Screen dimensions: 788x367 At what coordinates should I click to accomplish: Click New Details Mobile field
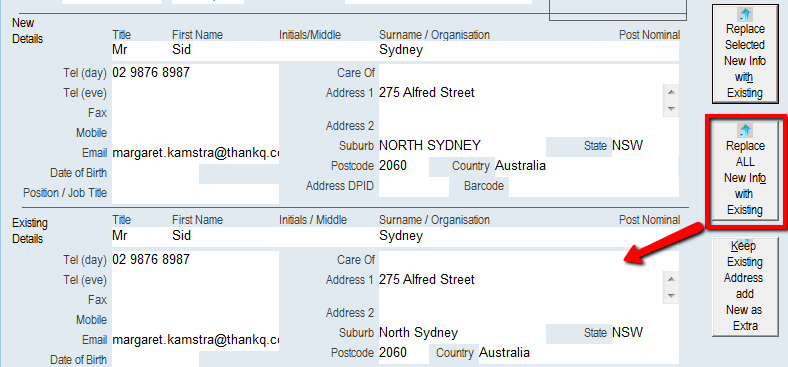pyautogui.click(x=195, y=133)
